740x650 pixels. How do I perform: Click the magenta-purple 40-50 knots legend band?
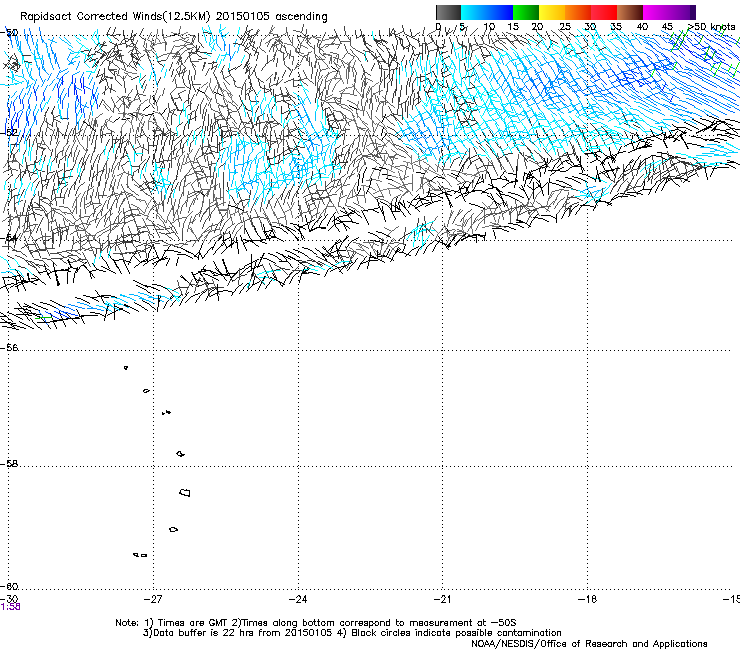click(669, 12)
